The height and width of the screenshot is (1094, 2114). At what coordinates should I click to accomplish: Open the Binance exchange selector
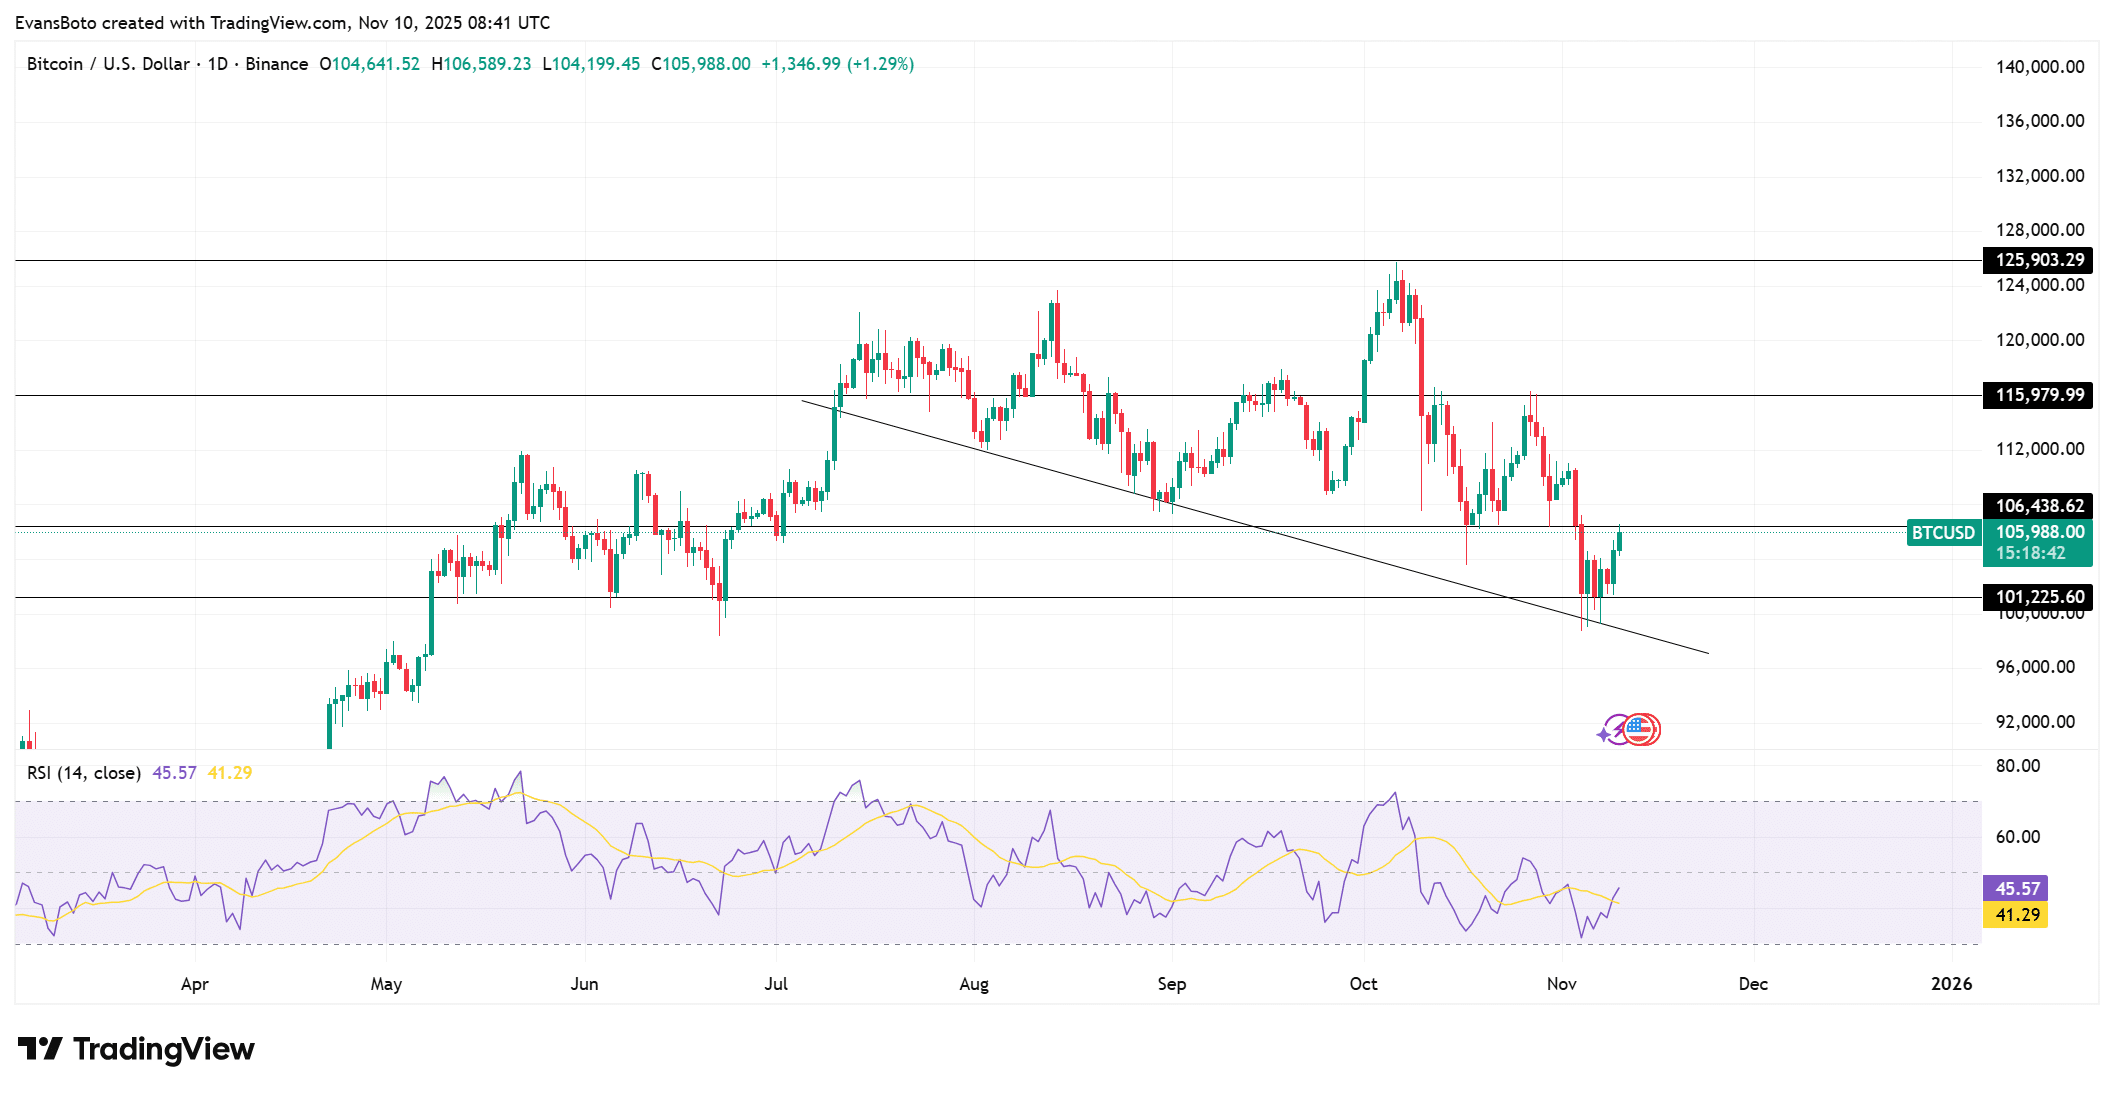pyautogui.click(x=280, y=63)
